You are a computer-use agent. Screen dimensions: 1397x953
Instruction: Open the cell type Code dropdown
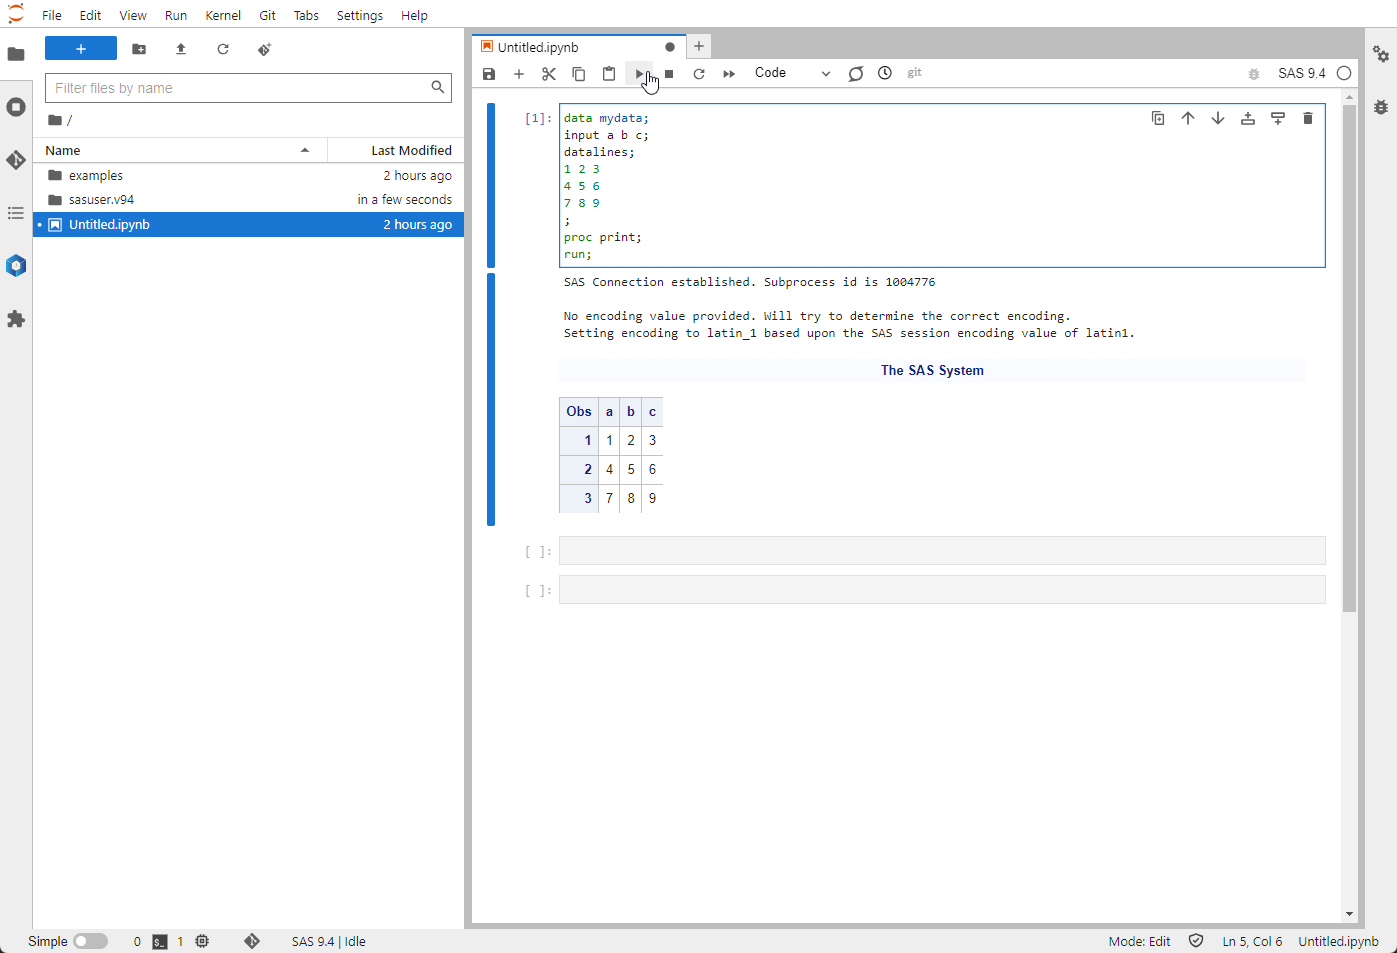click(x=792, y=73)
